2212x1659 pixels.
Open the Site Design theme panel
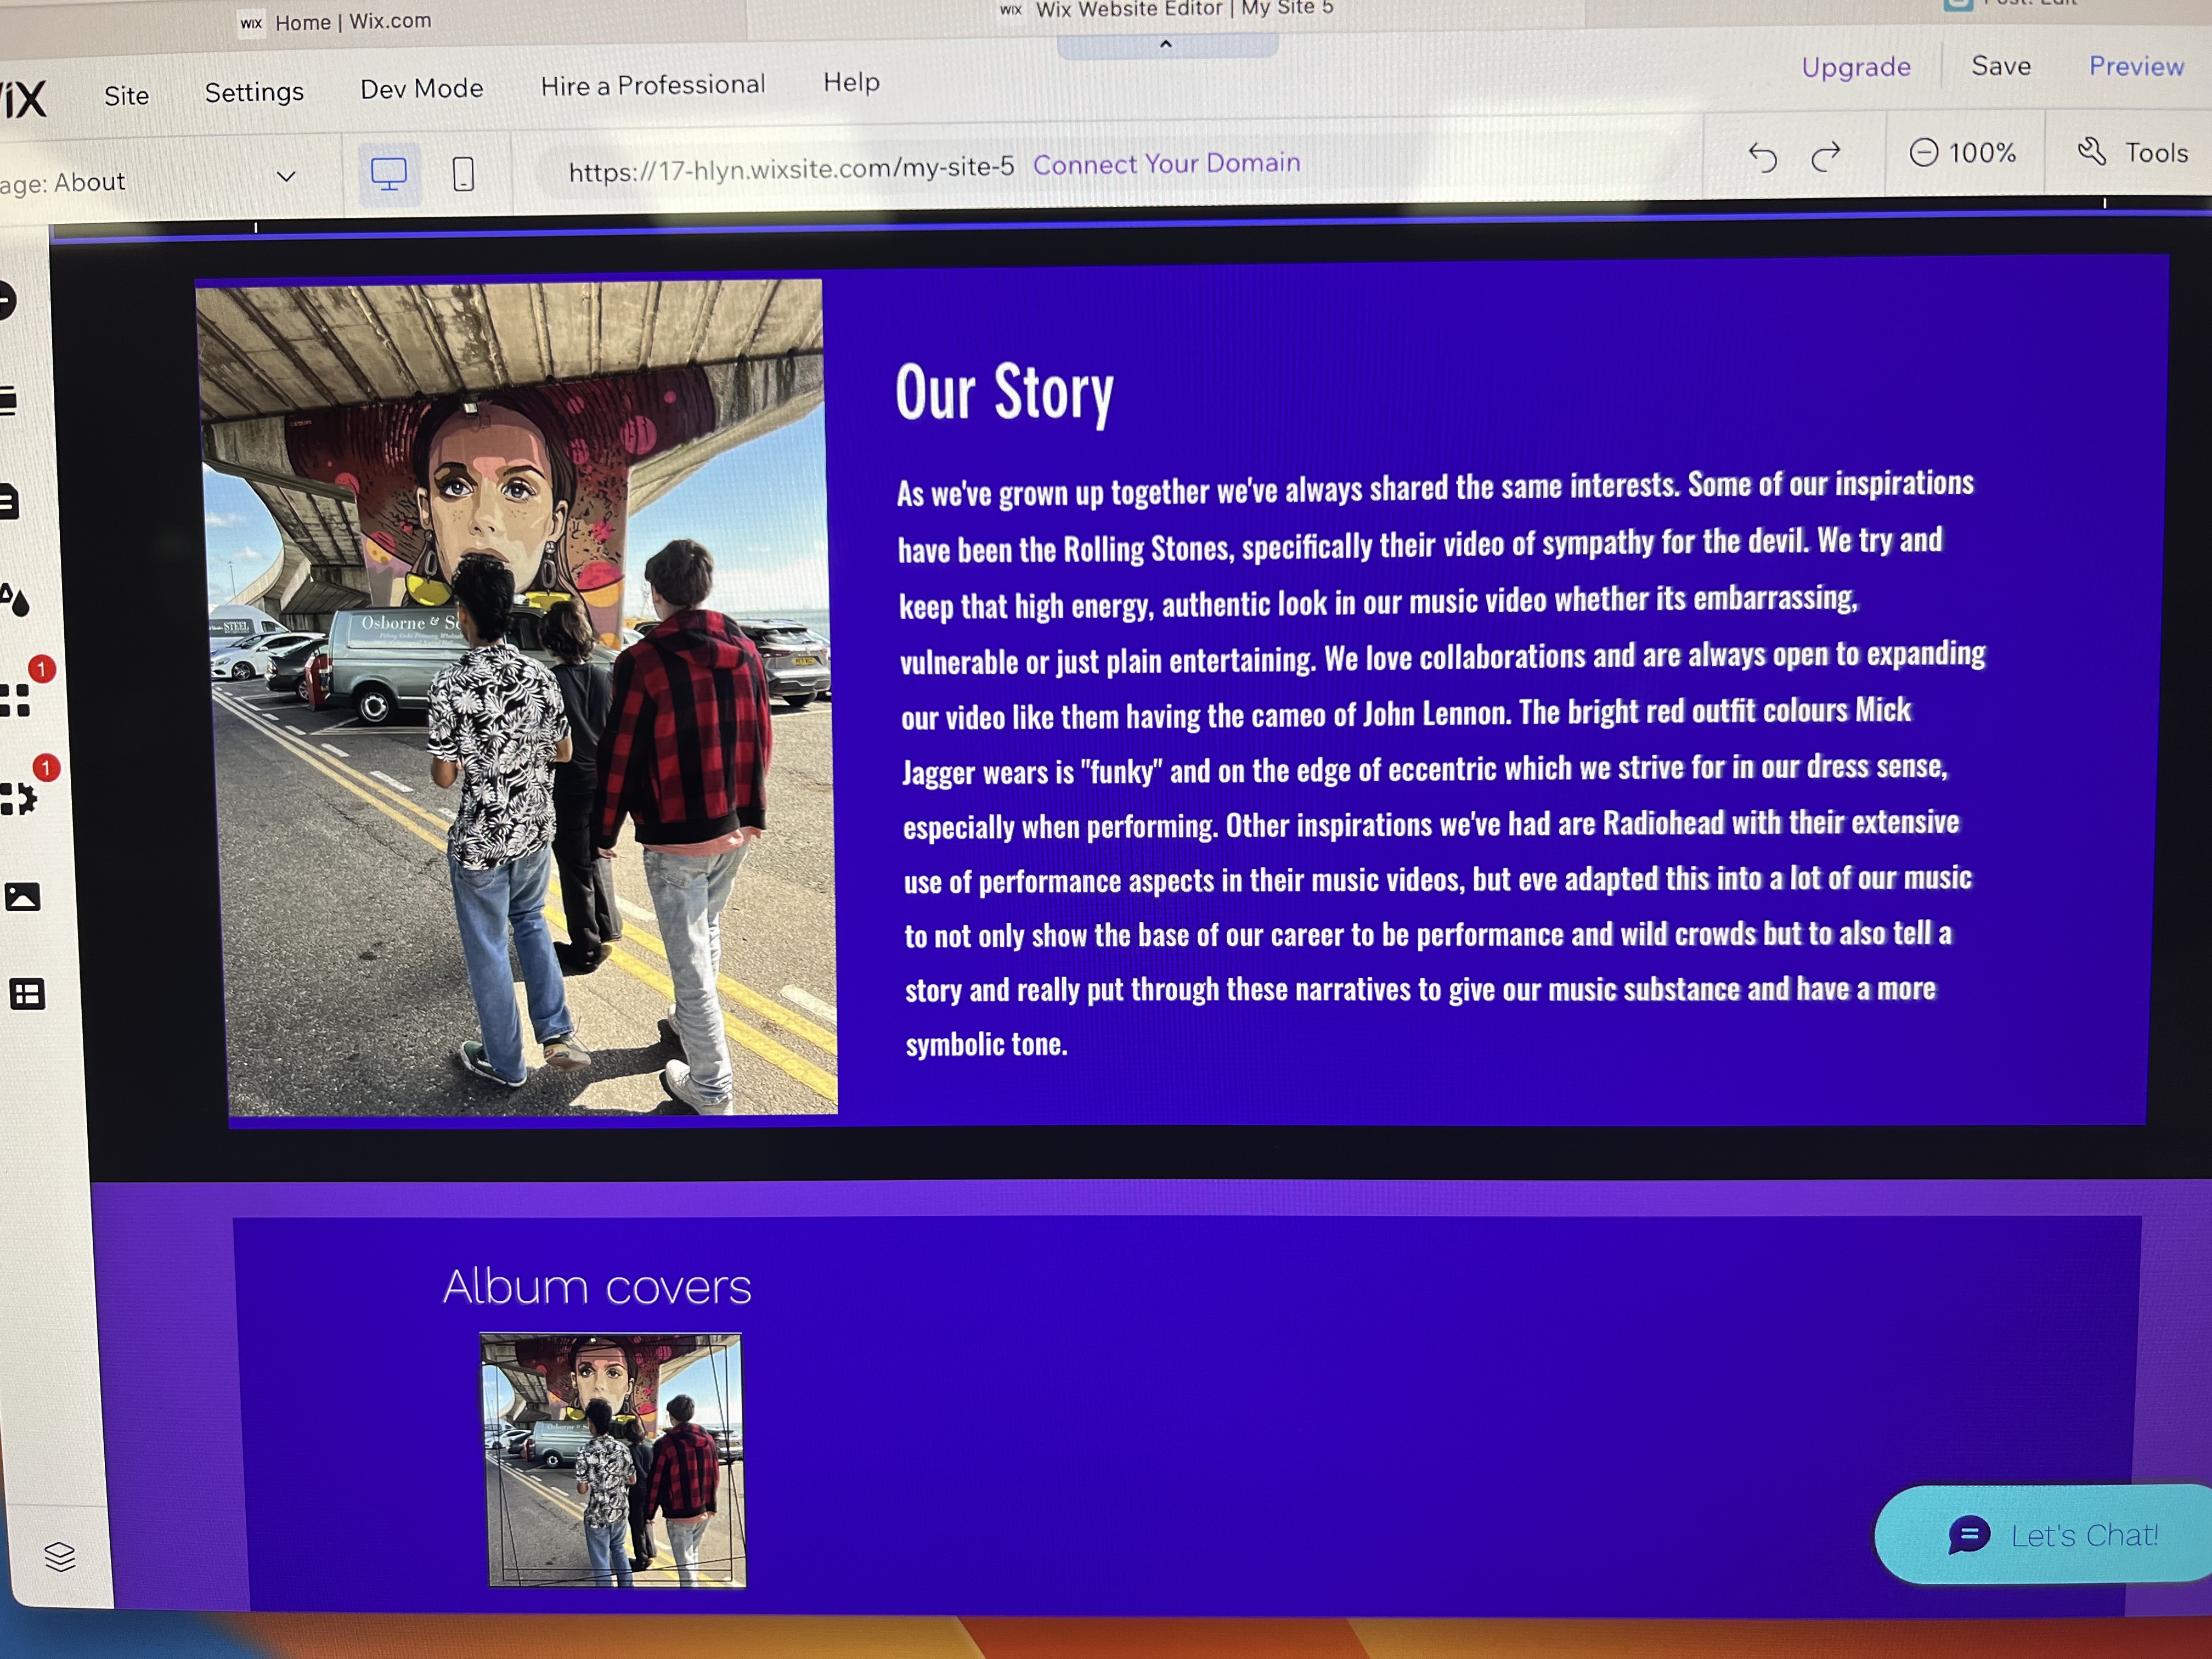click(x=15, y=598)
